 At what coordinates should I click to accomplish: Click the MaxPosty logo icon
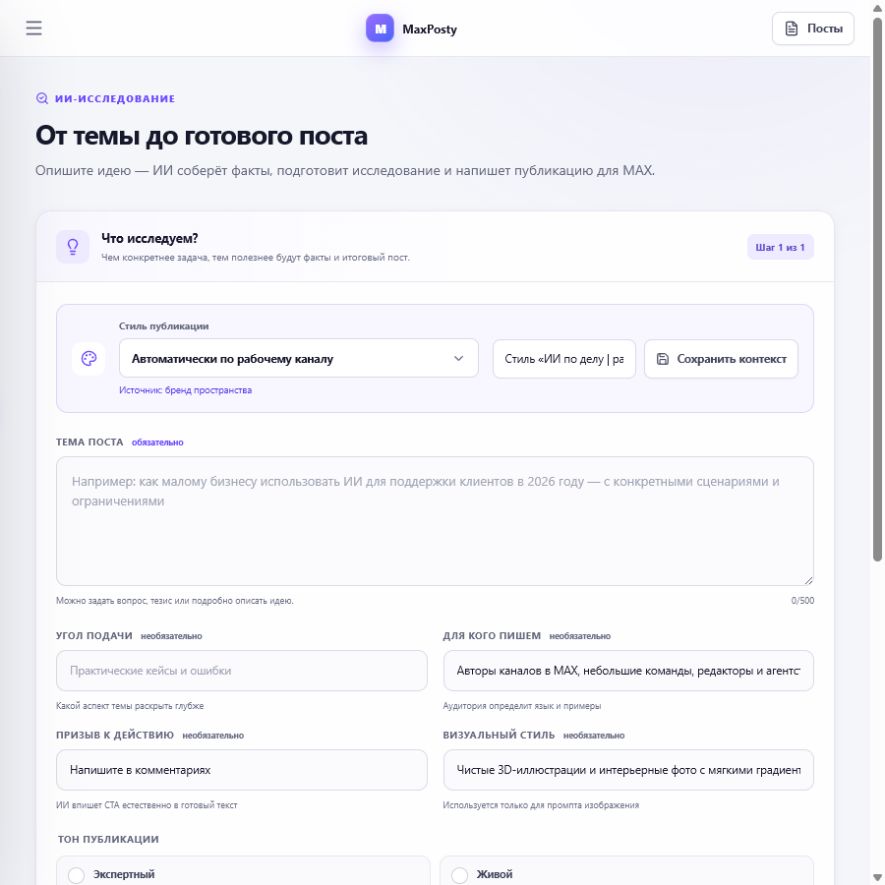[380, 28]
